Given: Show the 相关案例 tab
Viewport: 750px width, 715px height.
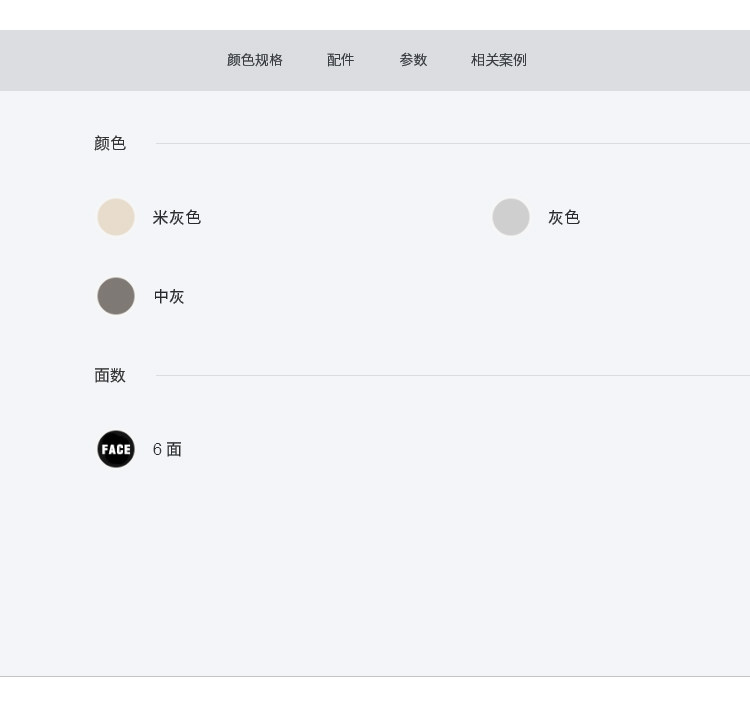Looking at the screenshot, I should [x=499, y=60].
